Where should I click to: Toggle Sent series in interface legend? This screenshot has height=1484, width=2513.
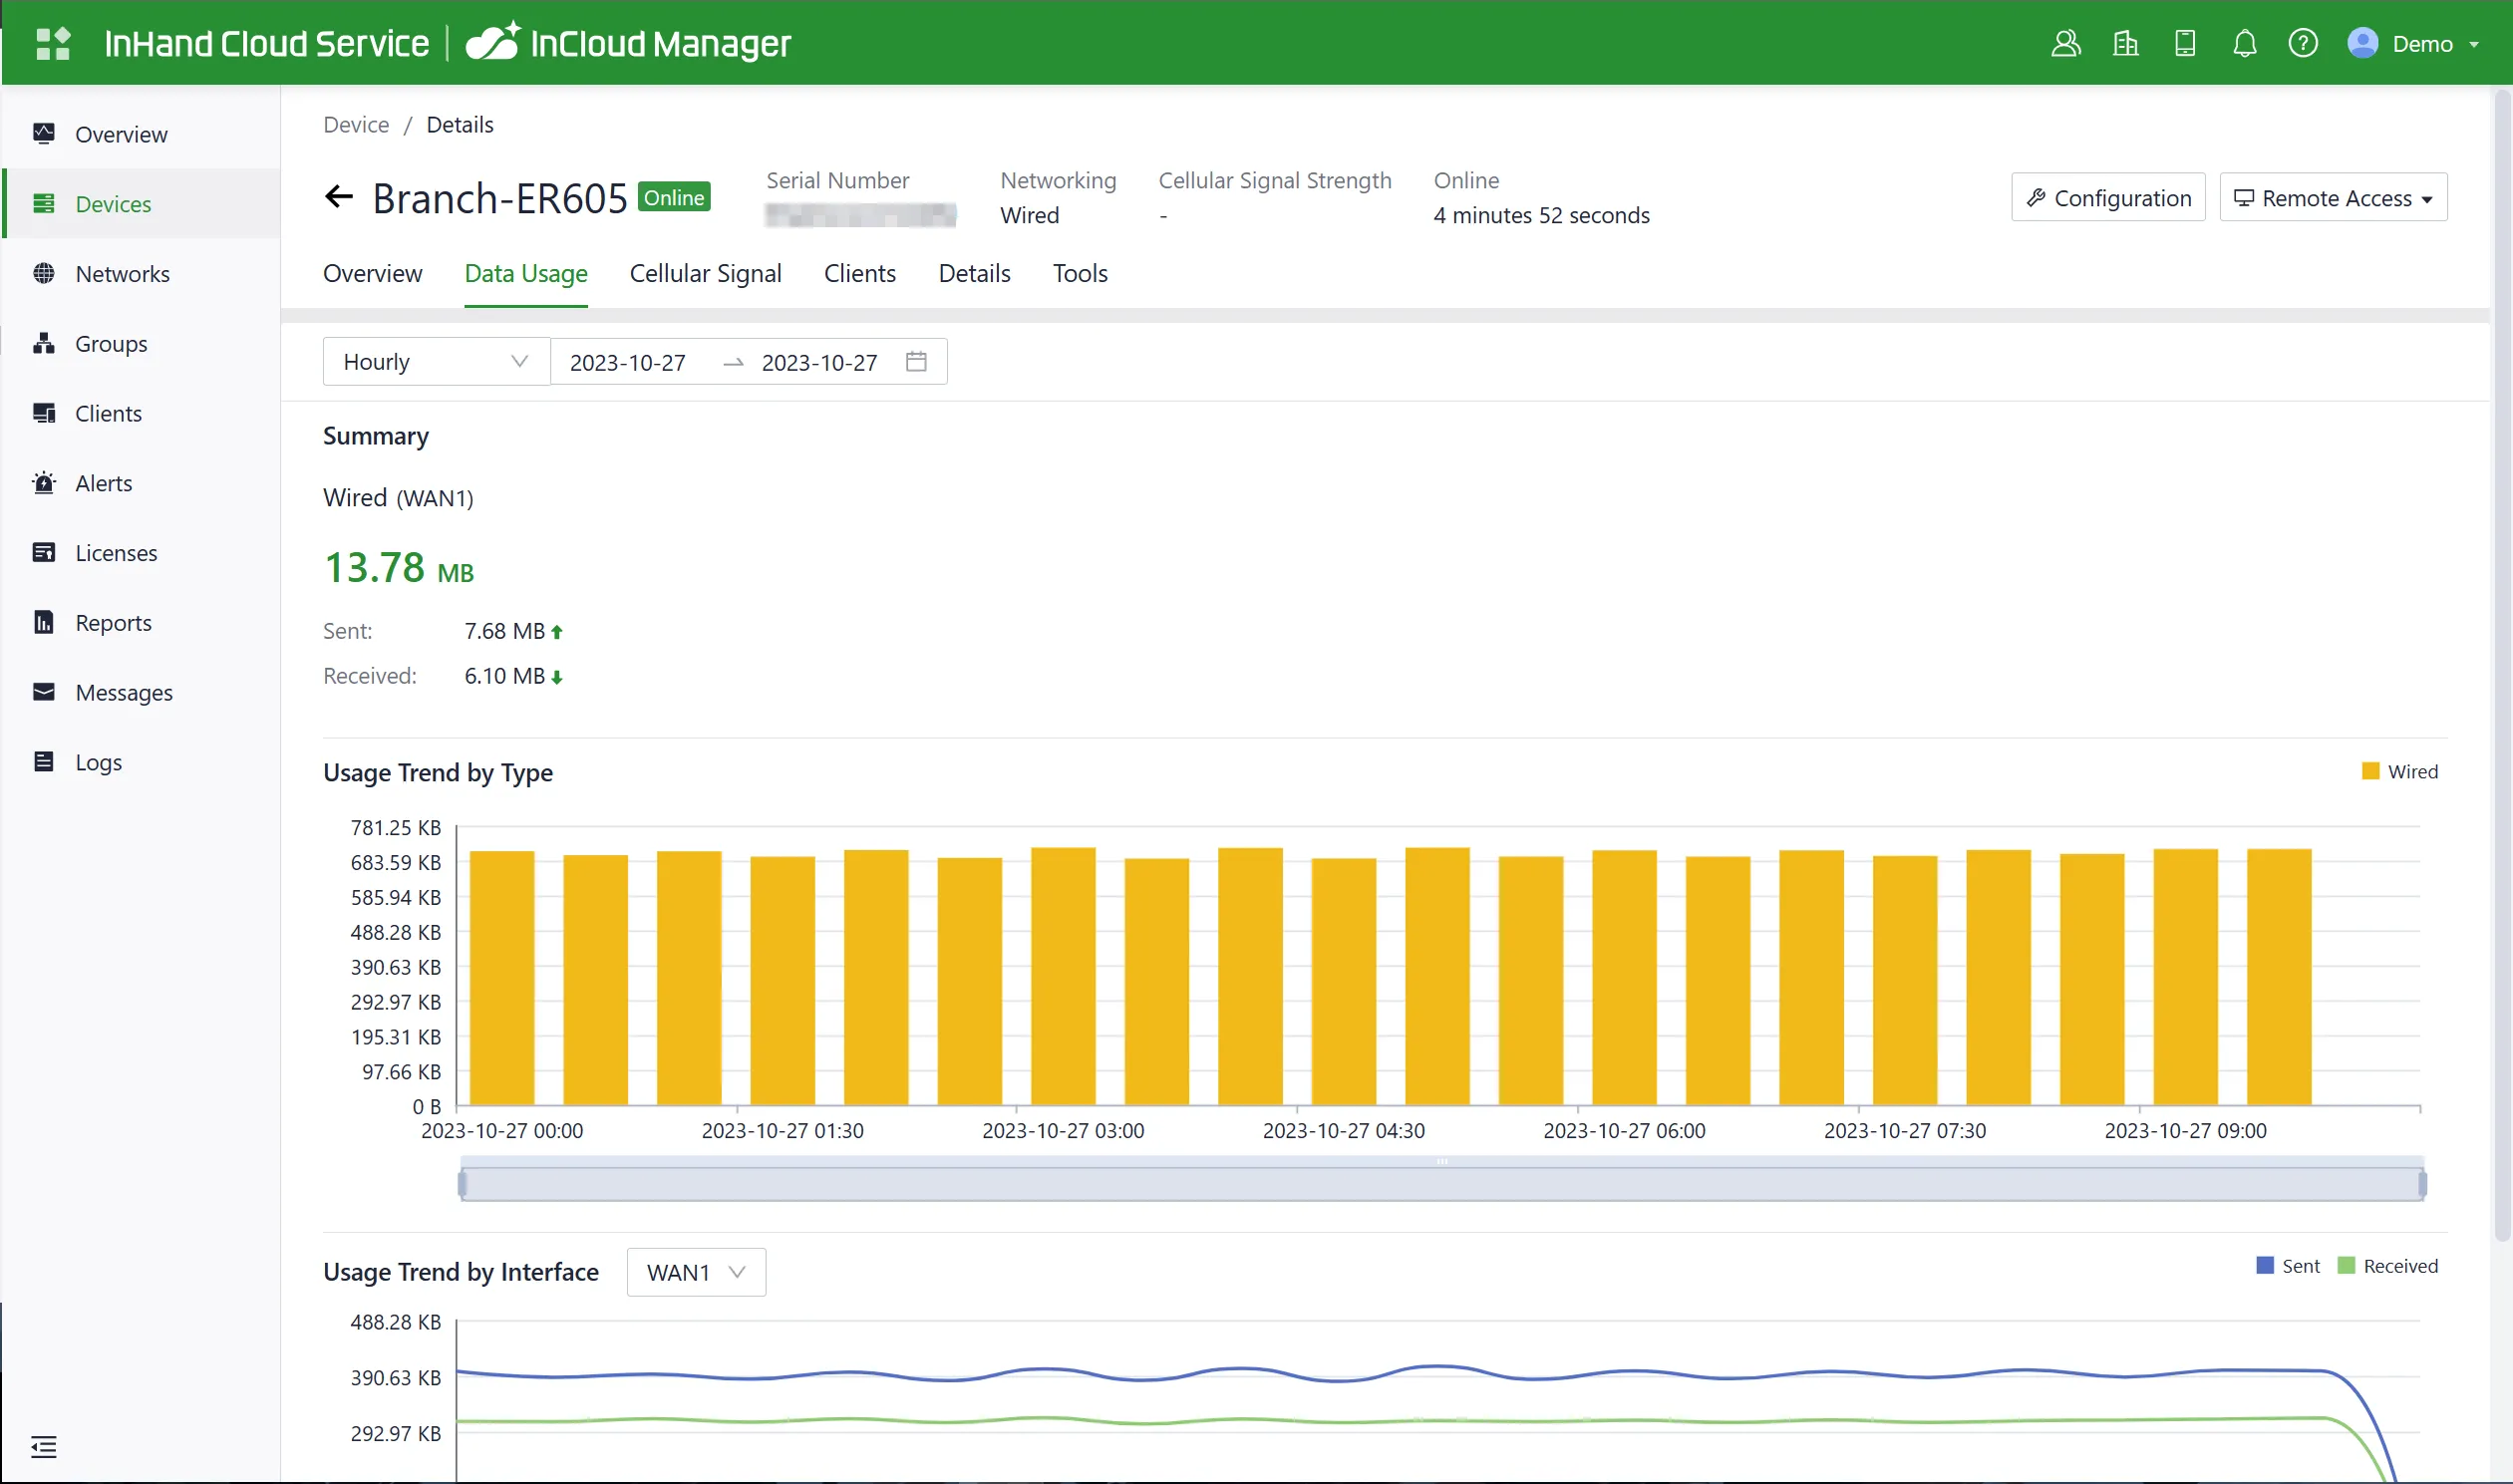(2288, 1266)
